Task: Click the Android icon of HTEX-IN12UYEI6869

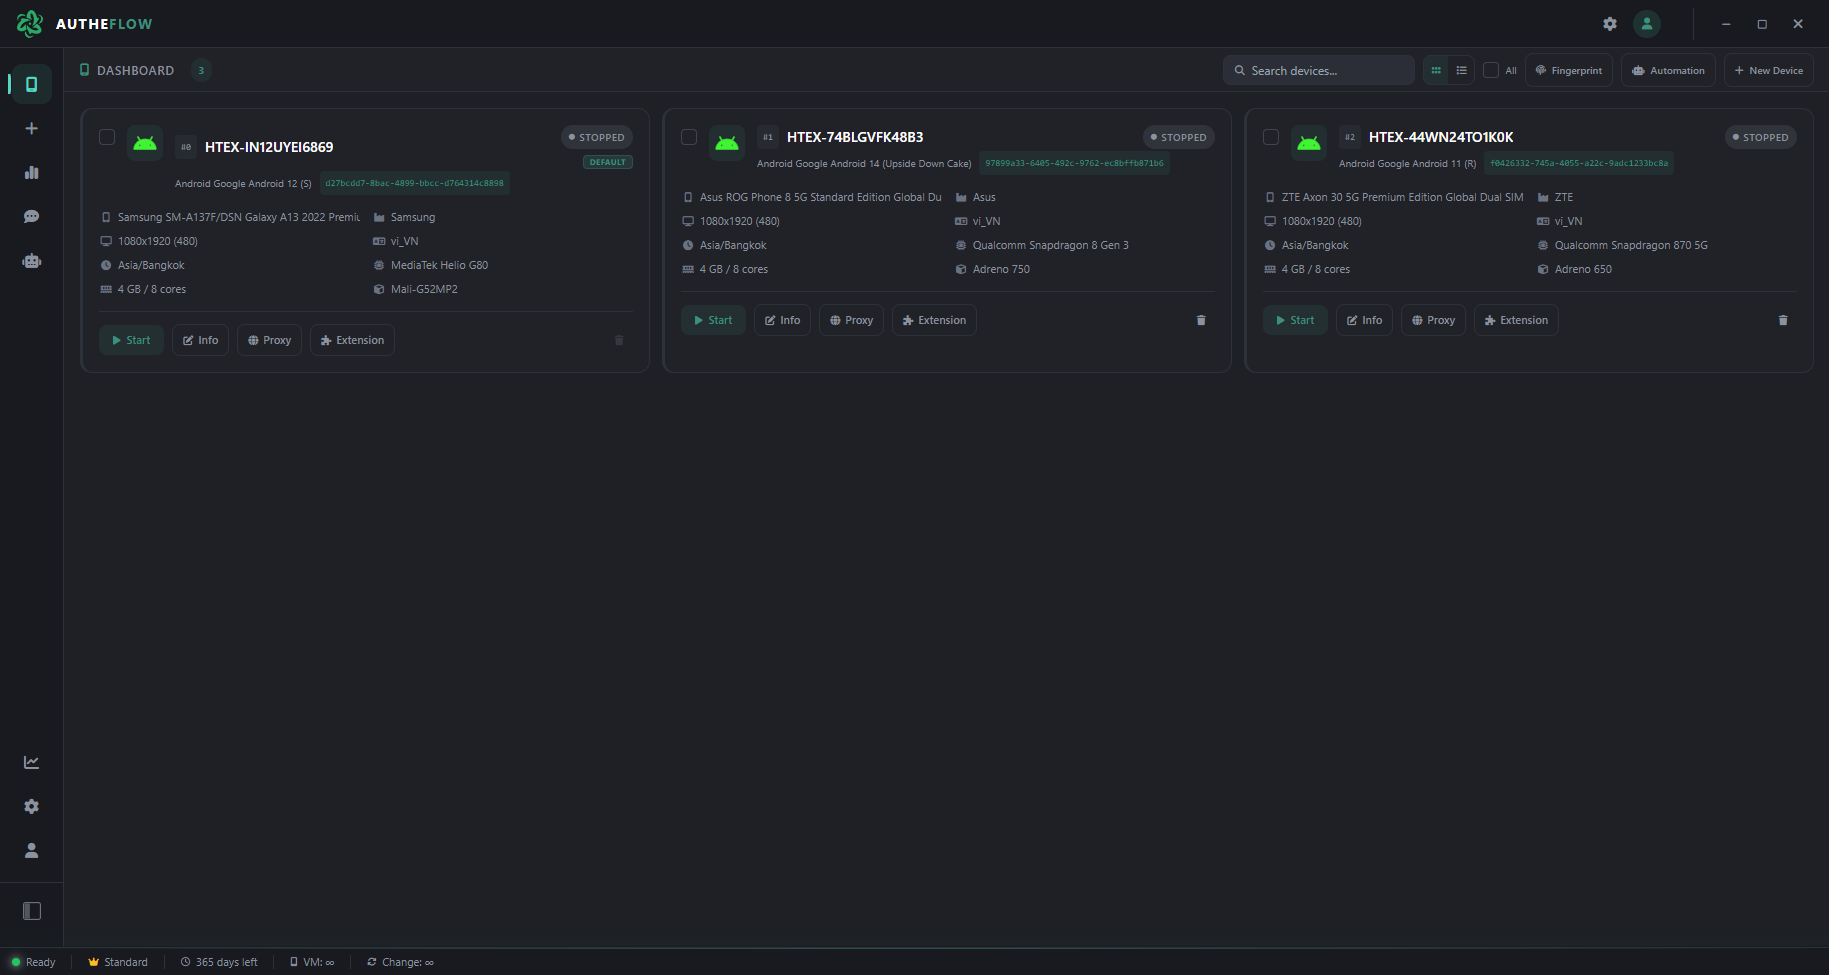Action: [x=145, y=144]
